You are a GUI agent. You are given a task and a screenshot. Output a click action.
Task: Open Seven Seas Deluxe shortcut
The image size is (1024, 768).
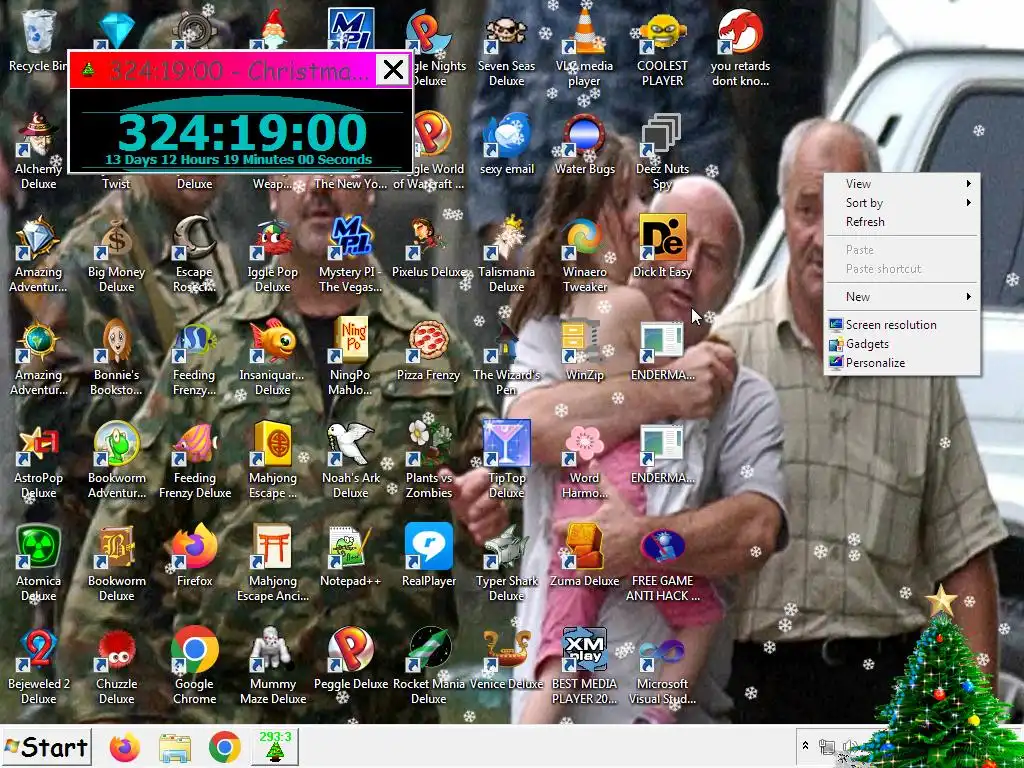tap(506, 47)
